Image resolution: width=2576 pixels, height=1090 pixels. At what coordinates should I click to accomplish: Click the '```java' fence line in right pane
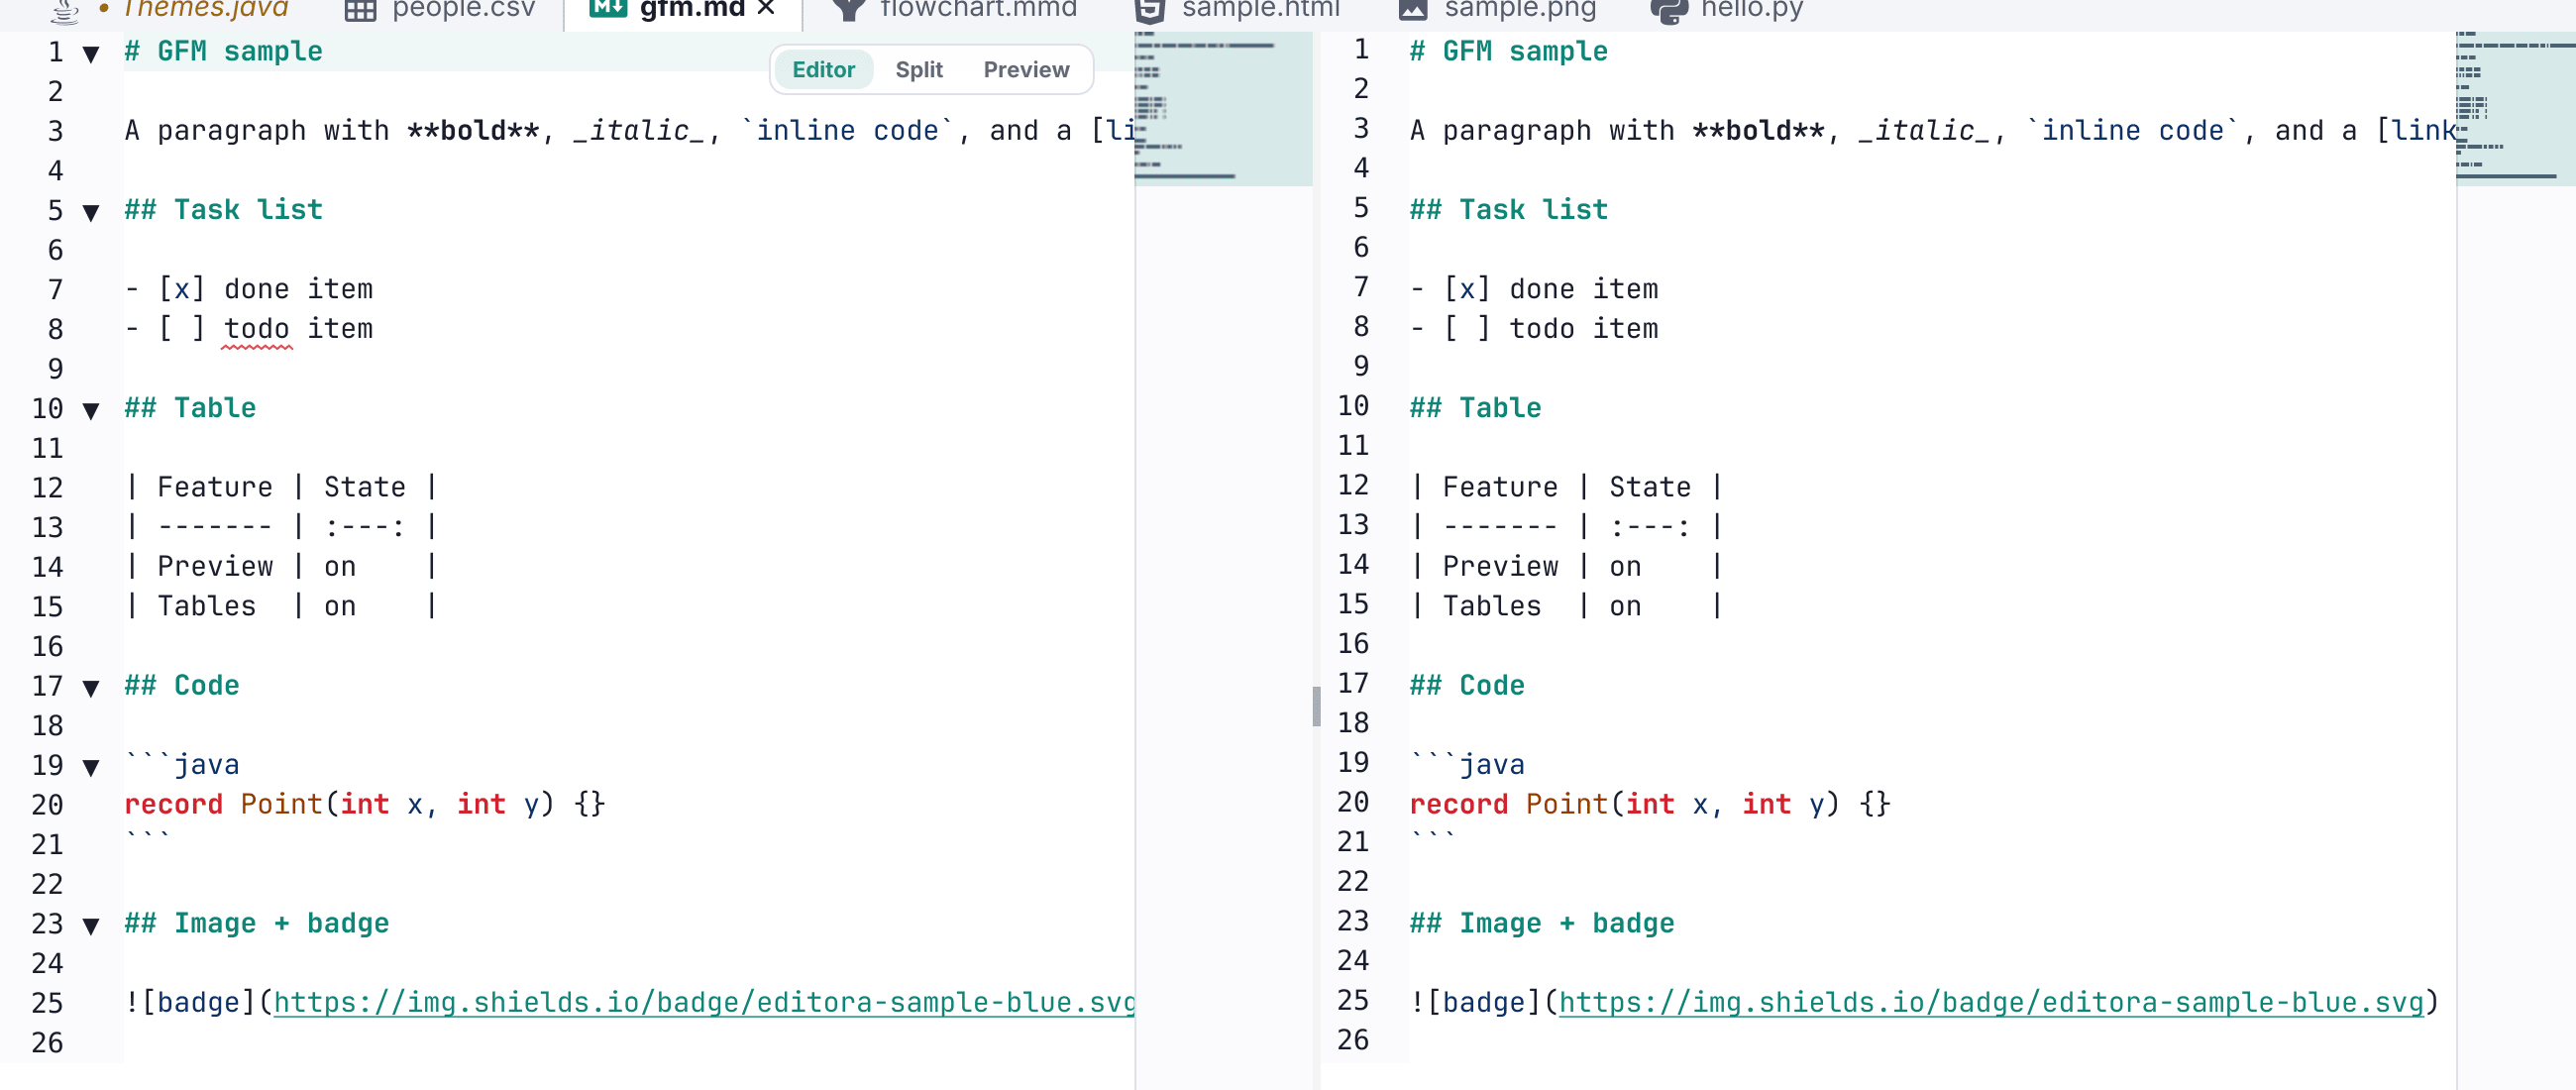click(1467, 764)
